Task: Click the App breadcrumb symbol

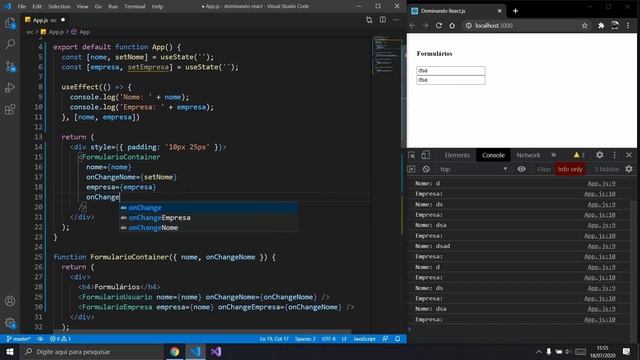Action: (x=80, y=32)
